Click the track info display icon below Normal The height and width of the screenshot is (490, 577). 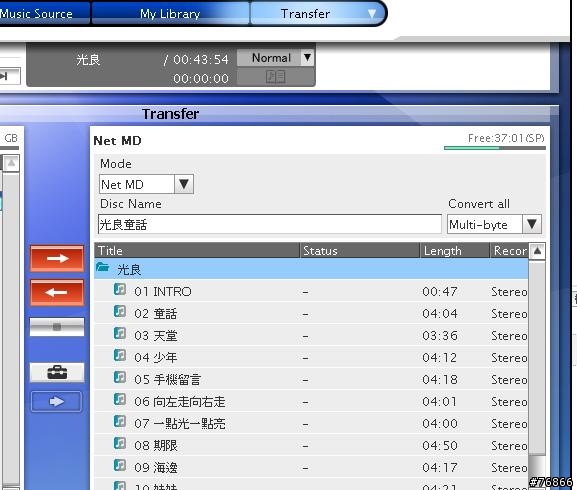(x=276, y=77)
